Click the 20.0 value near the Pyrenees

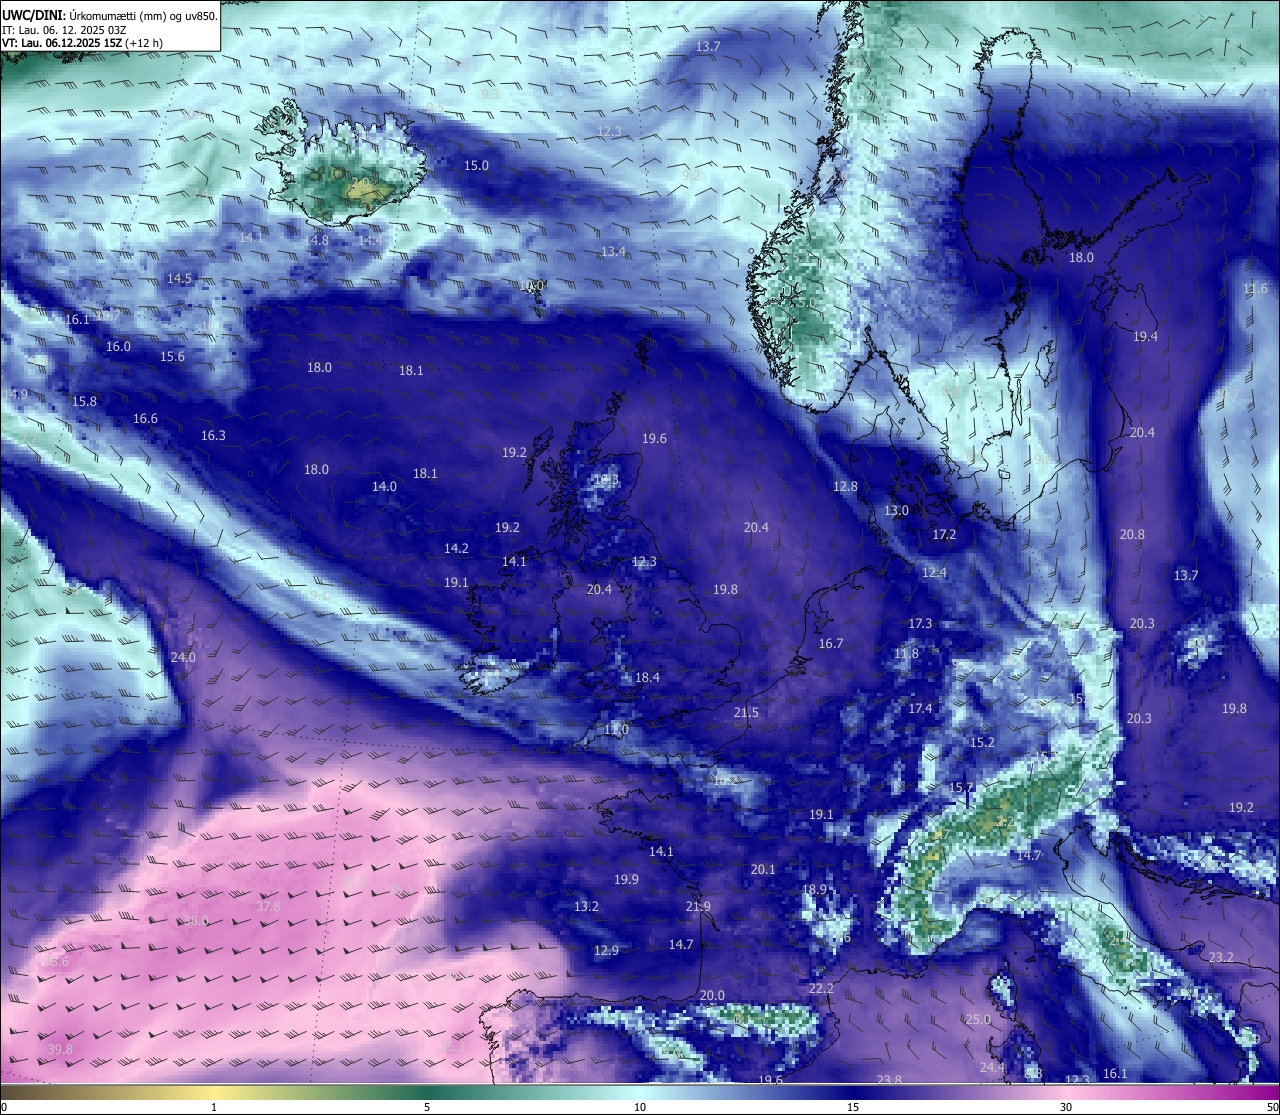coord(712,996)
